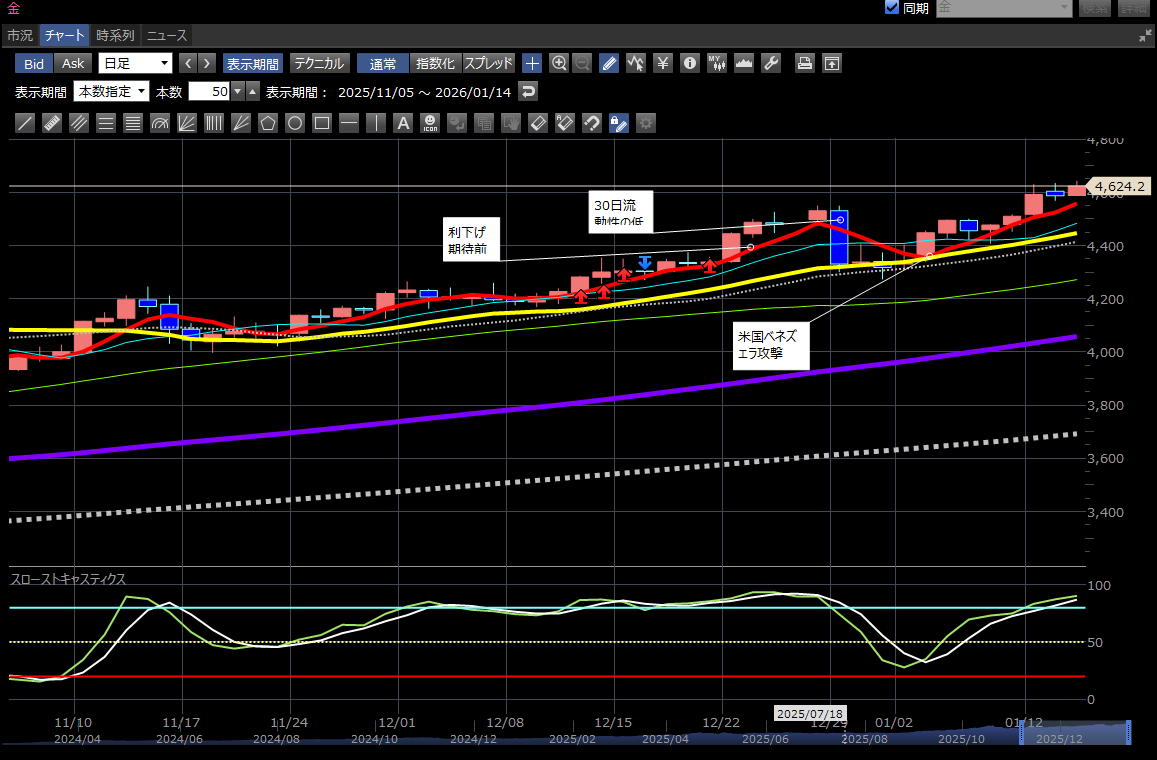
Task: Select the trend line drawing tool
Action: [26, 123]
